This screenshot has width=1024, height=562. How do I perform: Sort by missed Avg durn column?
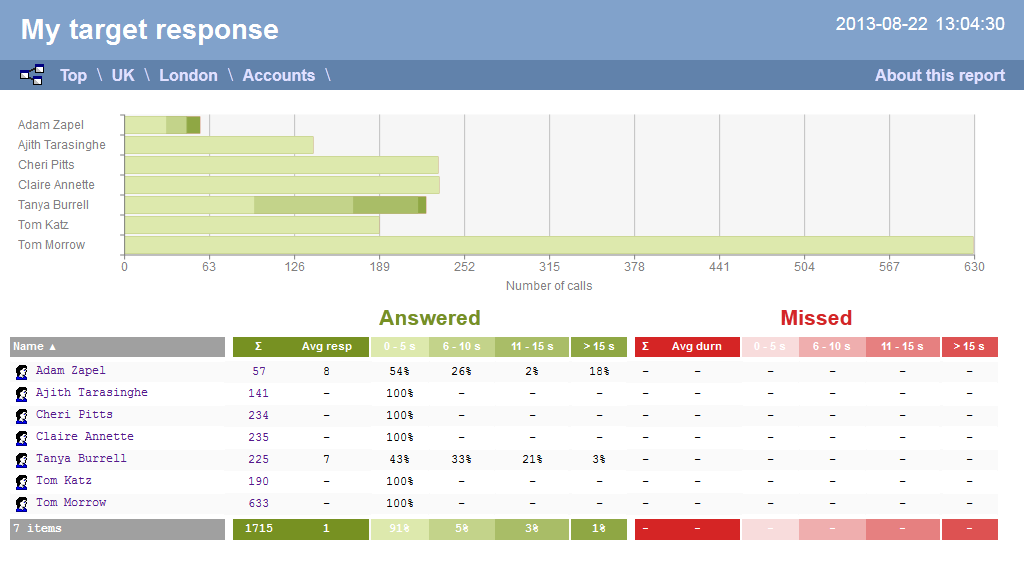coord(696,347)
